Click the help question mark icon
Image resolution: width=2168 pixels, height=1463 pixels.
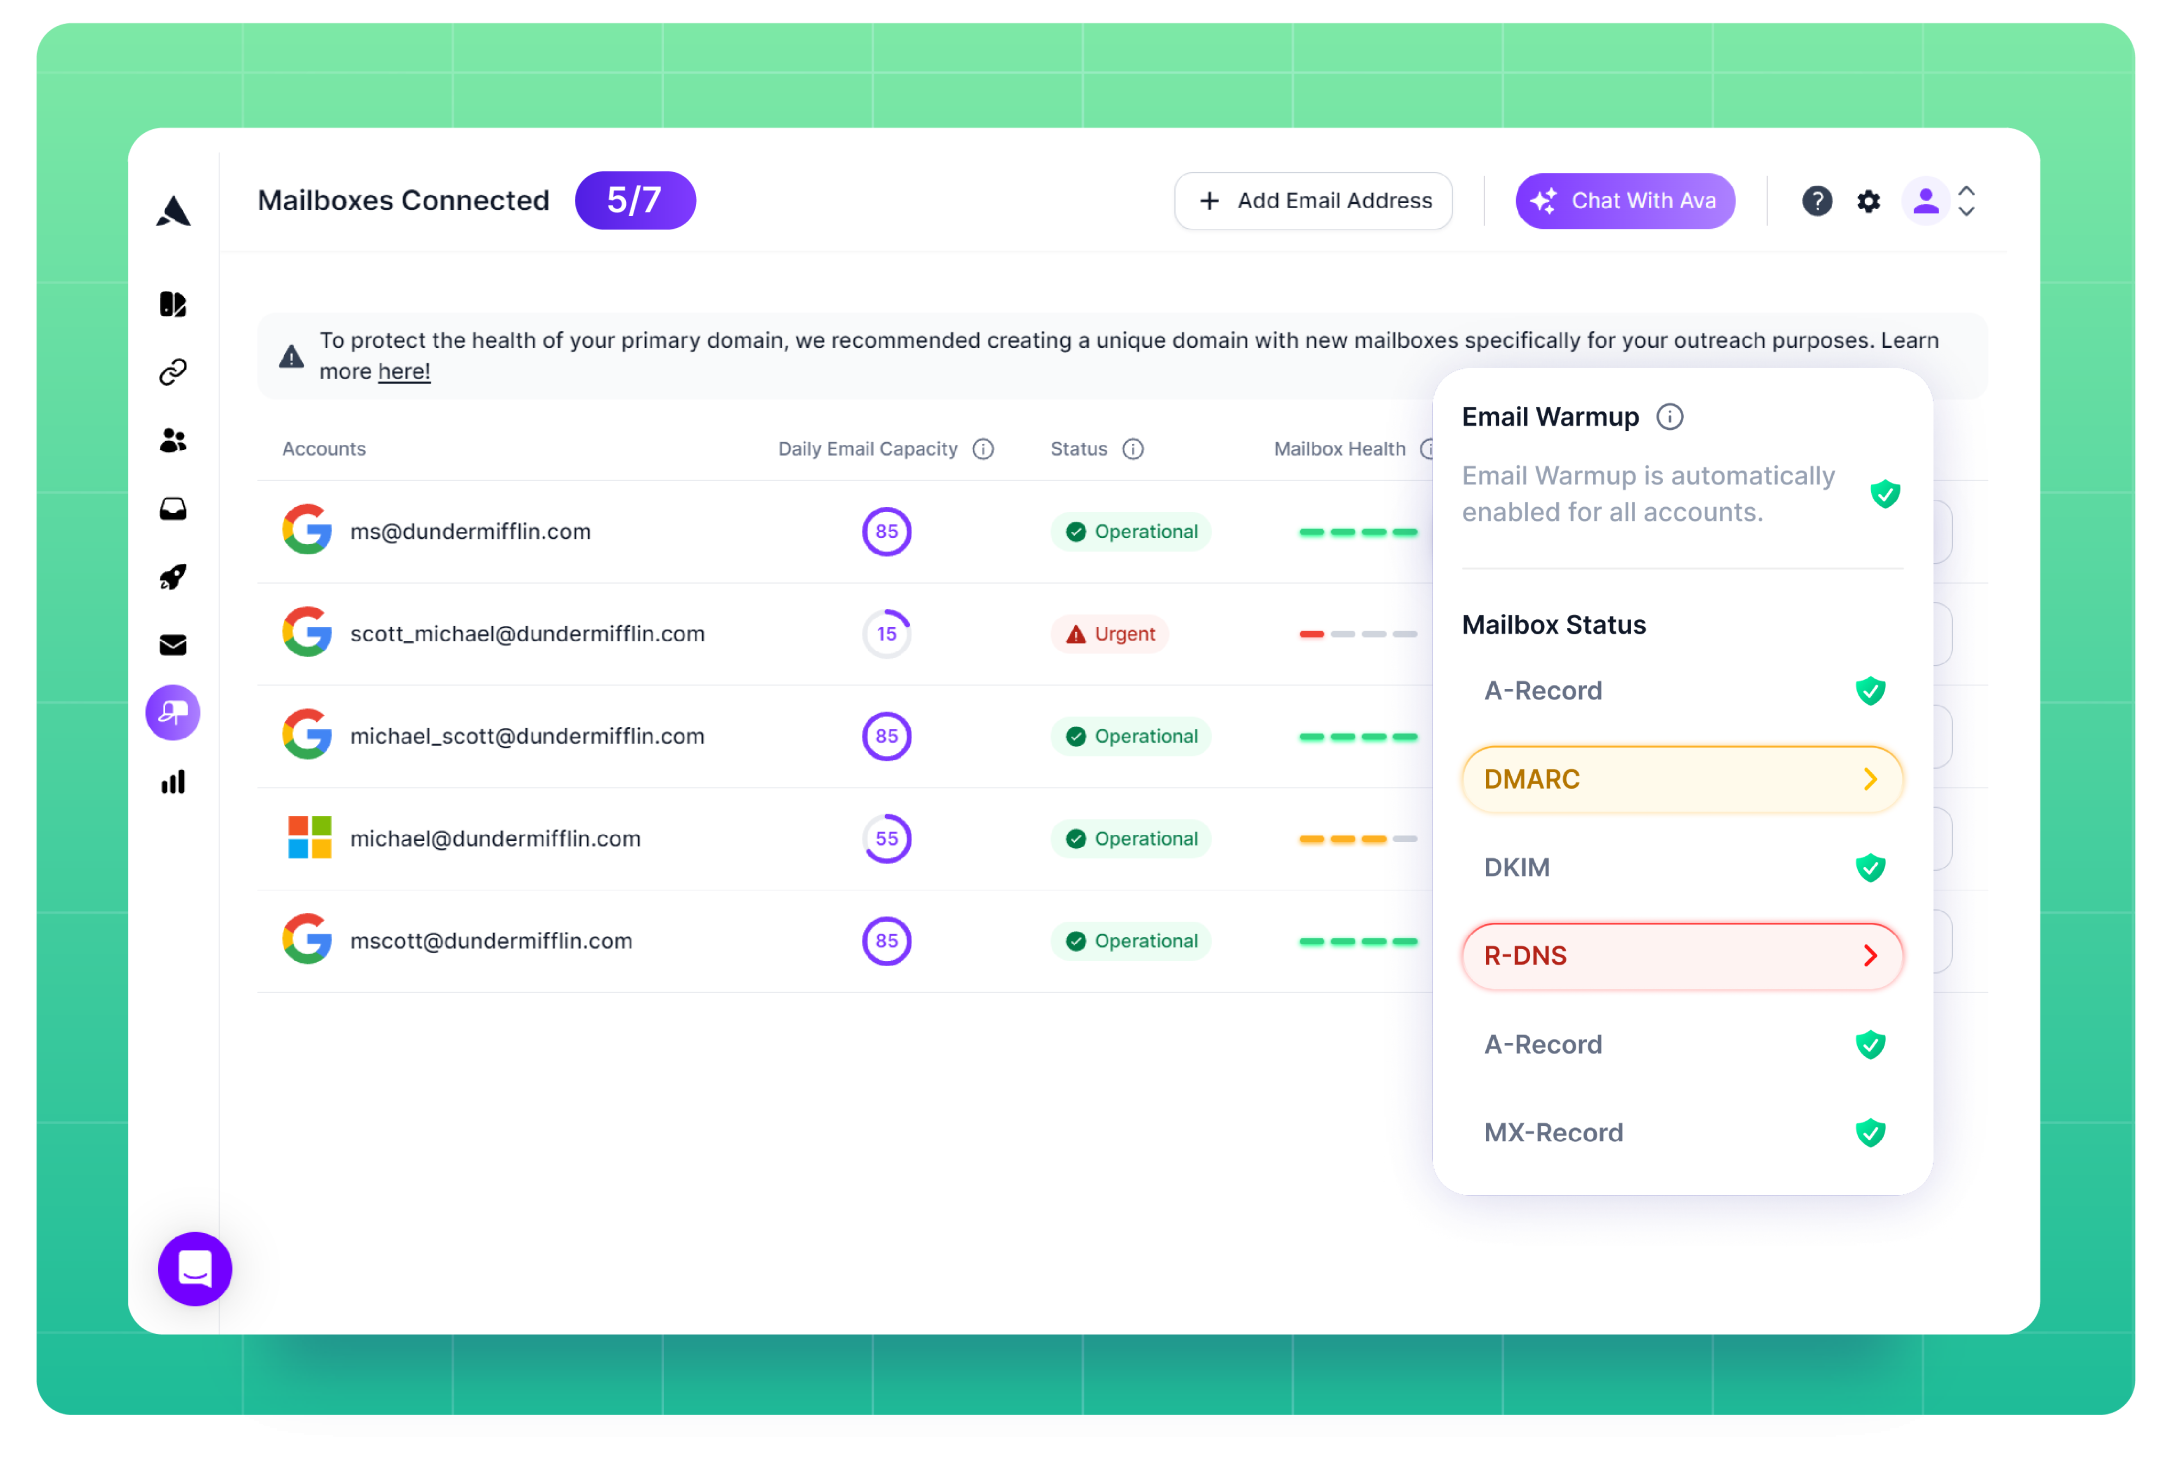coord(1817,201)
